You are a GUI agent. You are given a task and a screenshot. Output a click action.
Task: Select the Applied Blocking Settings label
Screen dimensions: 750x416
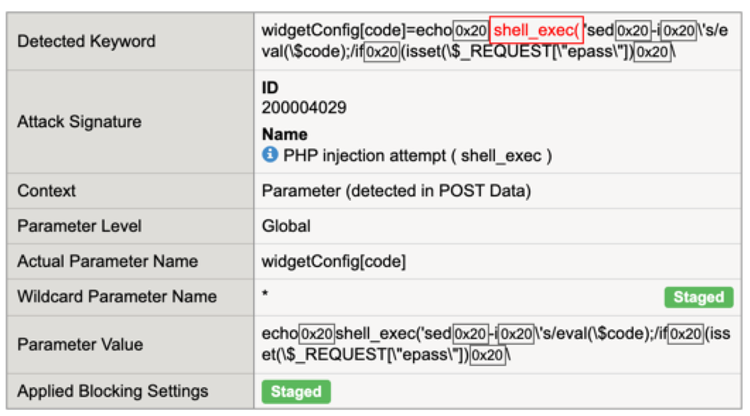[113, 390]
